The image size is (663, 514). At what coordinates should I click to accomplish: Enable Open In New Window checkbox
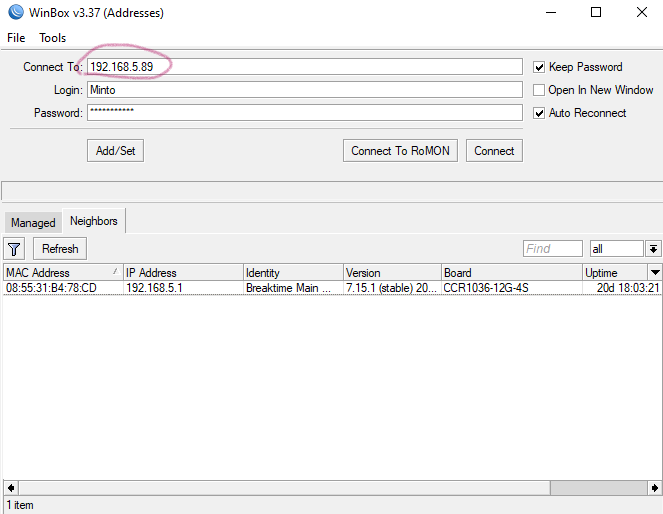coord(539,90)
